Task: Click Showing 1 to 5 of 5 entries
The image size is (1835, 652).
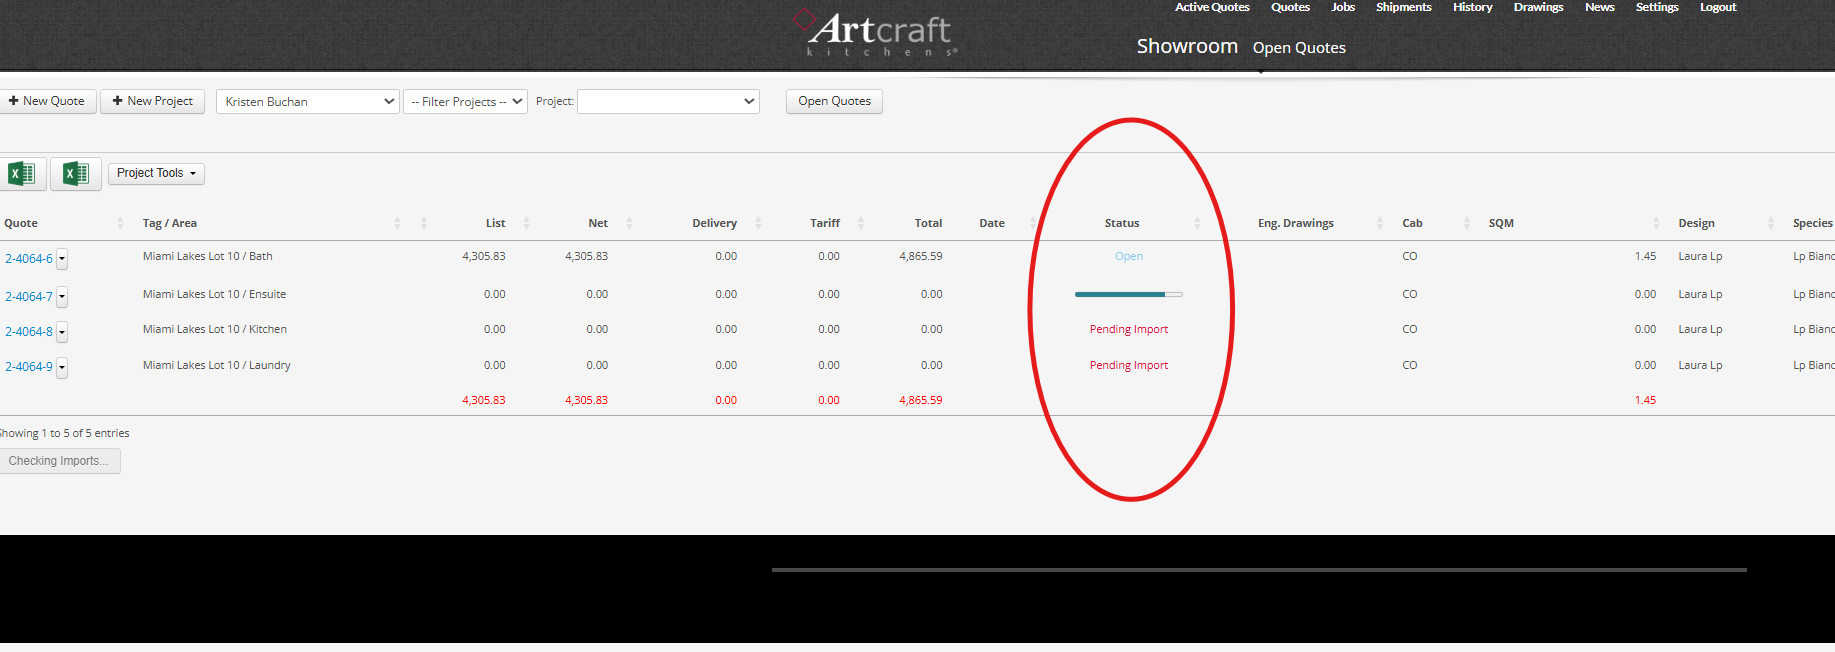Action: coord(64,434)
